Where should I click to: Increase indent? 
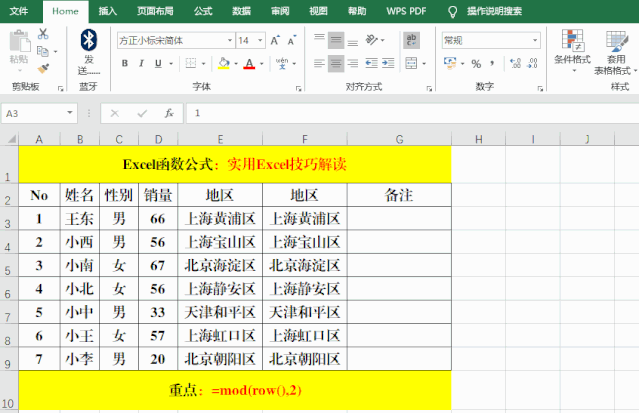(x=388, y=63)
